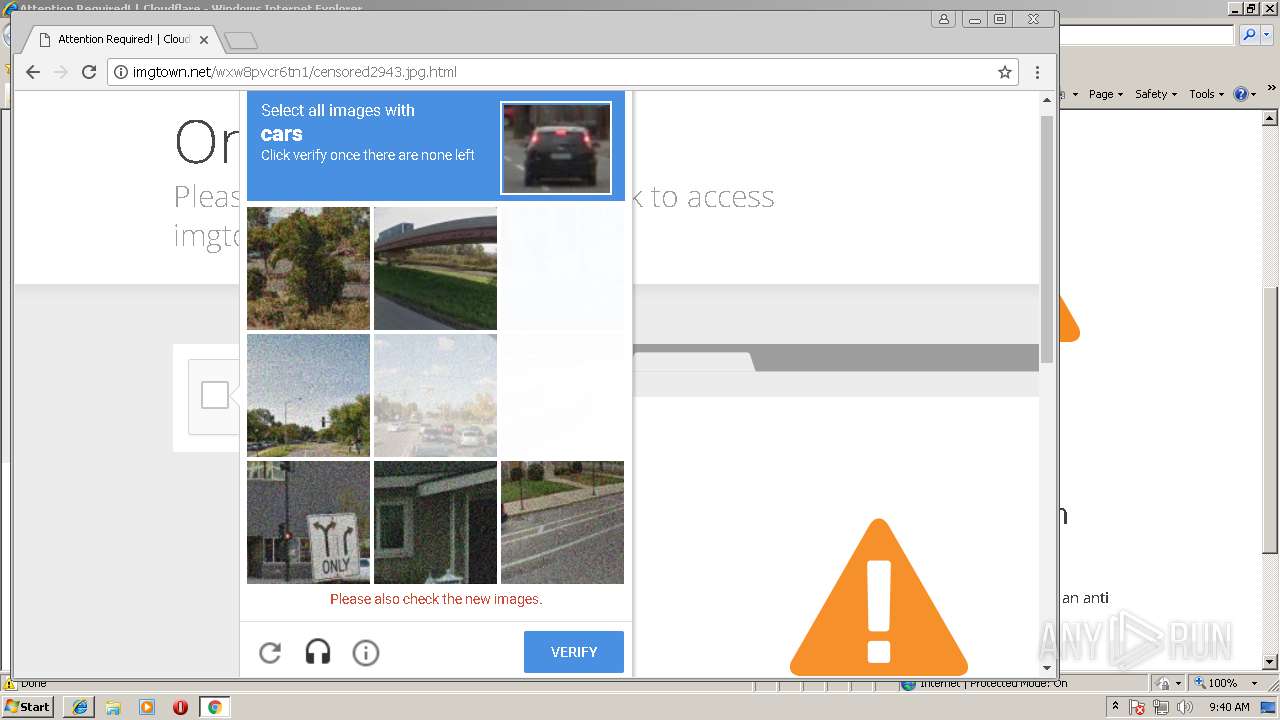The height and width of the screenshot is (720, 1280).
Task: Reload the page in Chrome
Action: (89, 72)
